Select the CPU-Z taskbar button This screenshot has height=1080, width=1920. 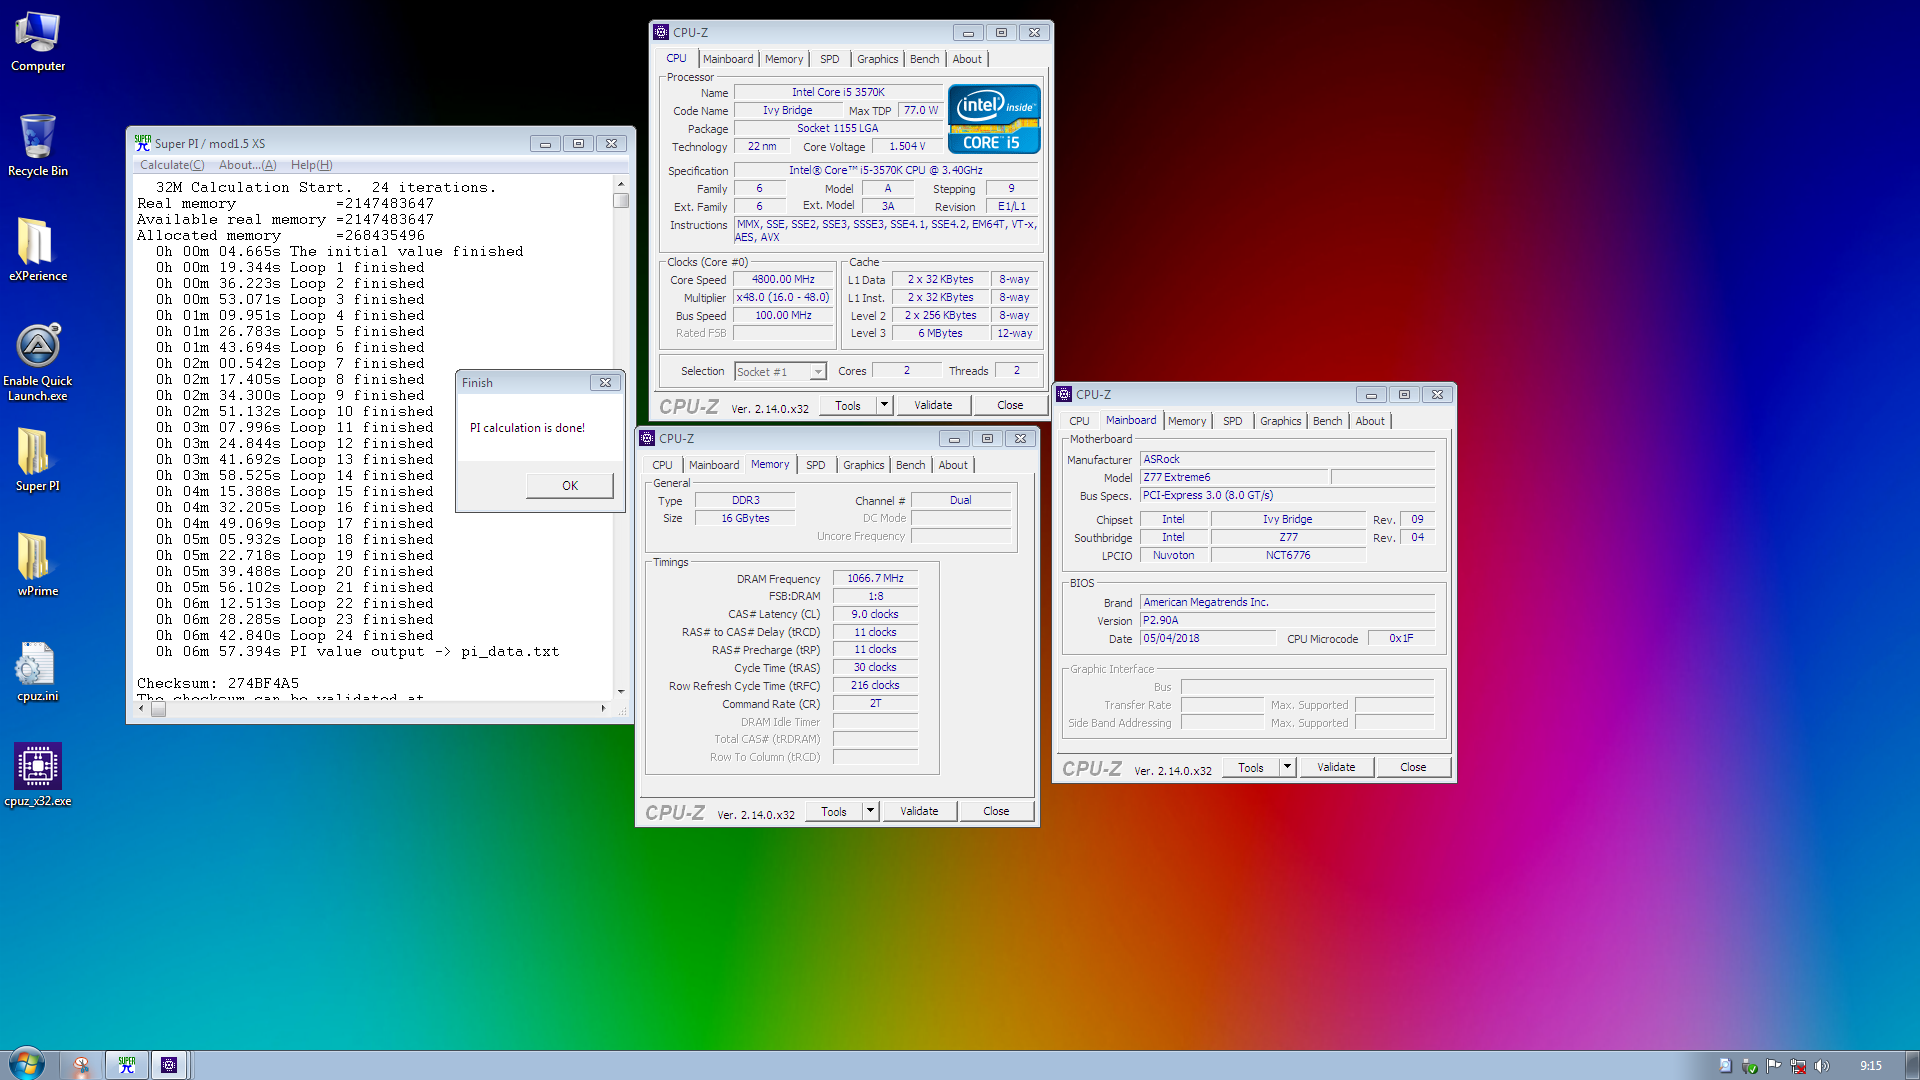[x=169, y=1065]
